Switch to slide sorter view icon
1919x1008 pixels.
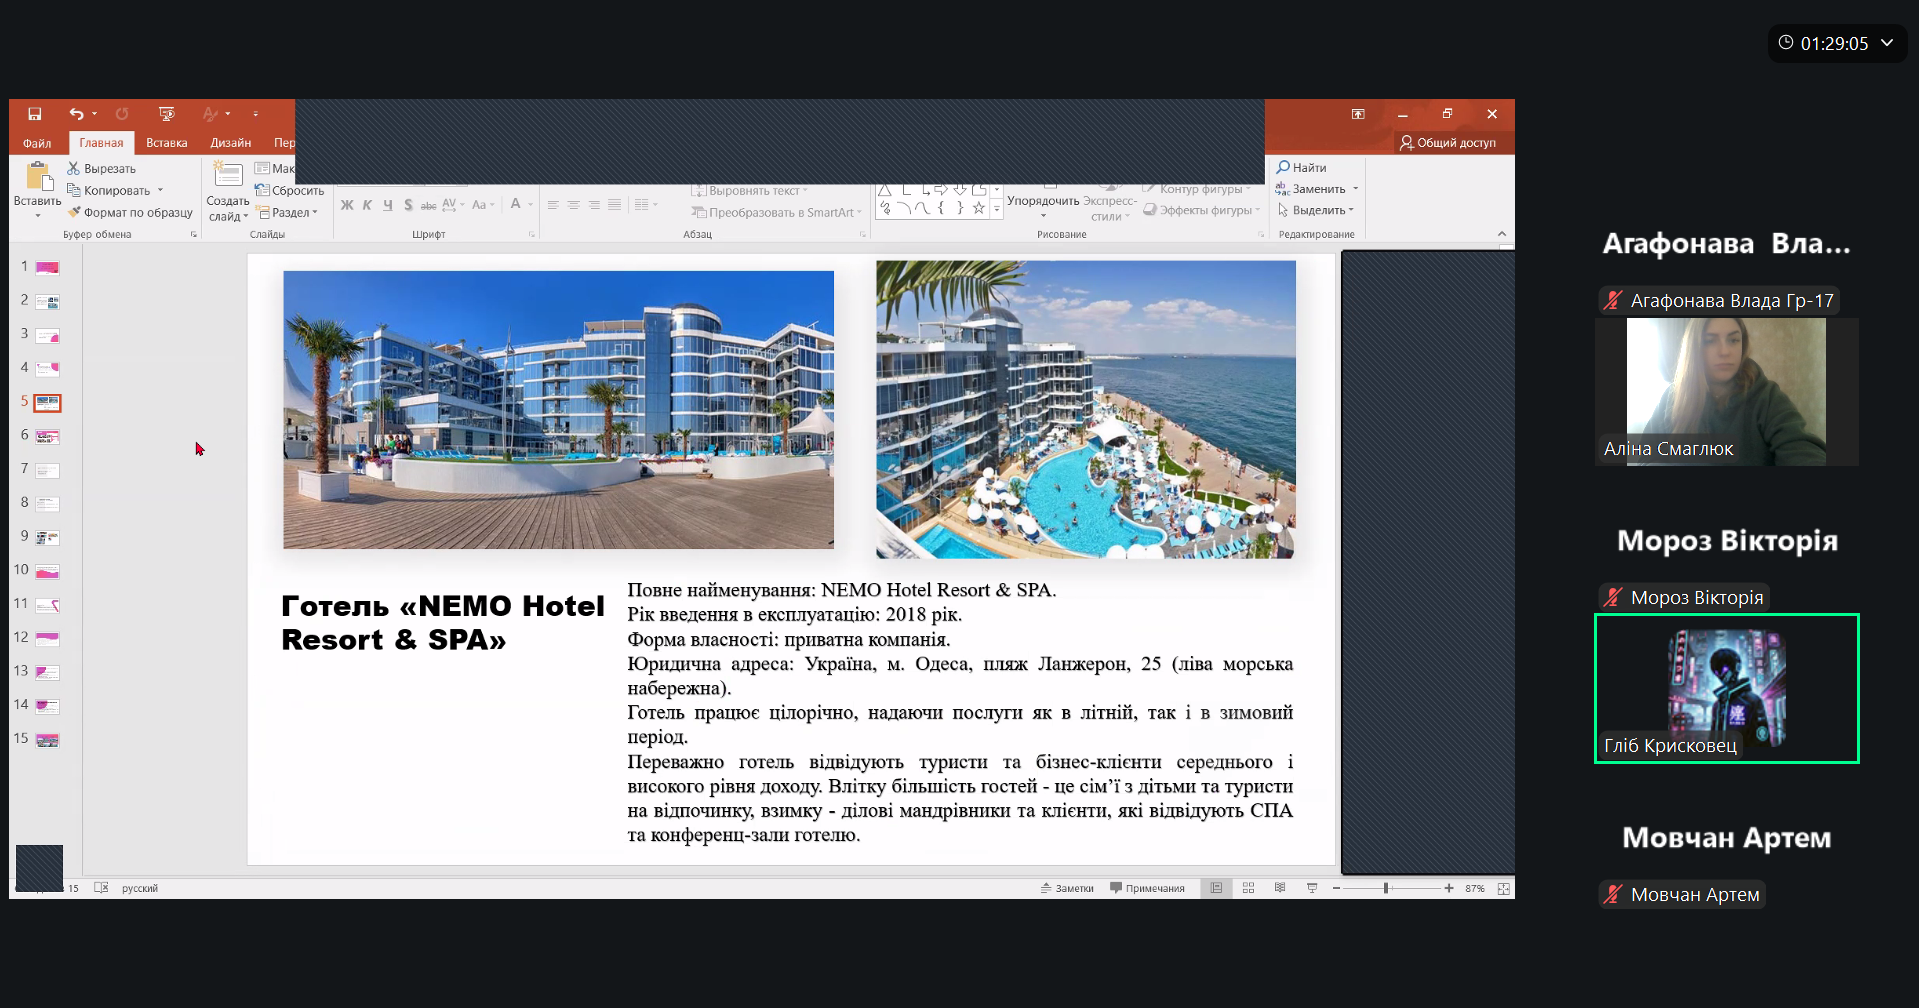pyautogui.click(x=1248, y=888)
